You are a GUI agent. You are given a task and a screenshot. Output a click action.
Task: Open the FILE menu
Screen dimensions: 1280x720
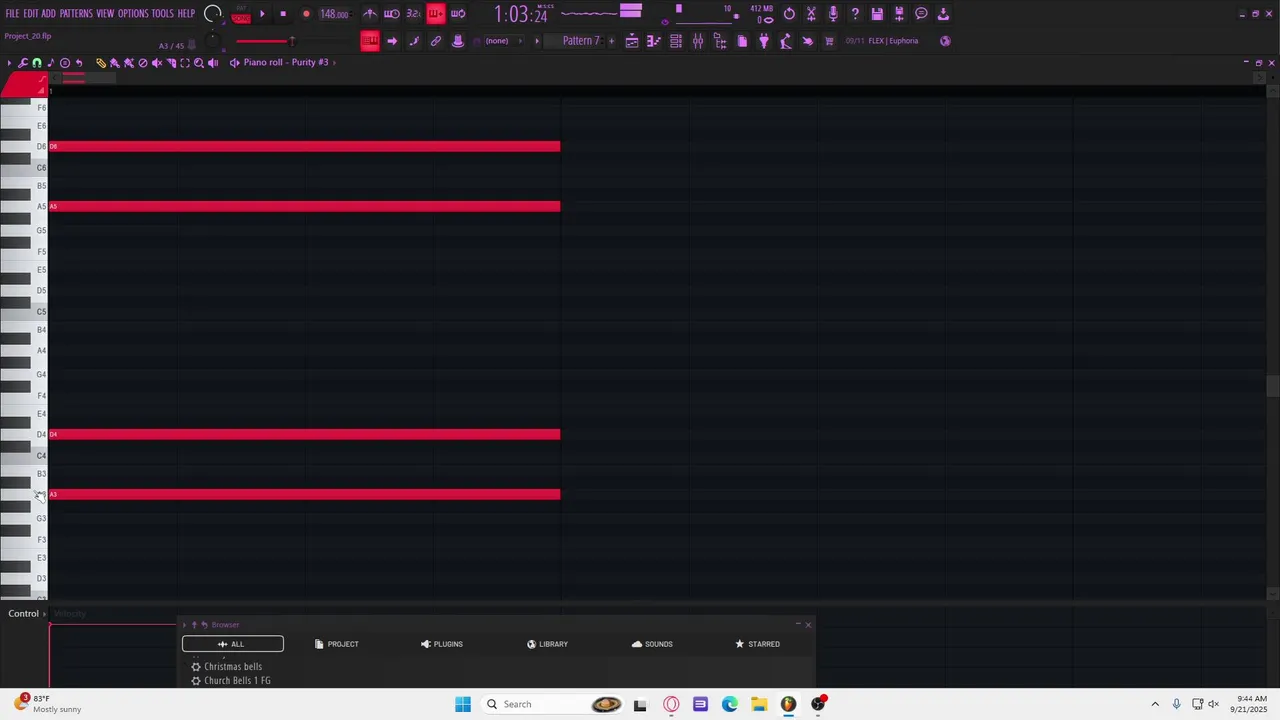pos(12,14)
